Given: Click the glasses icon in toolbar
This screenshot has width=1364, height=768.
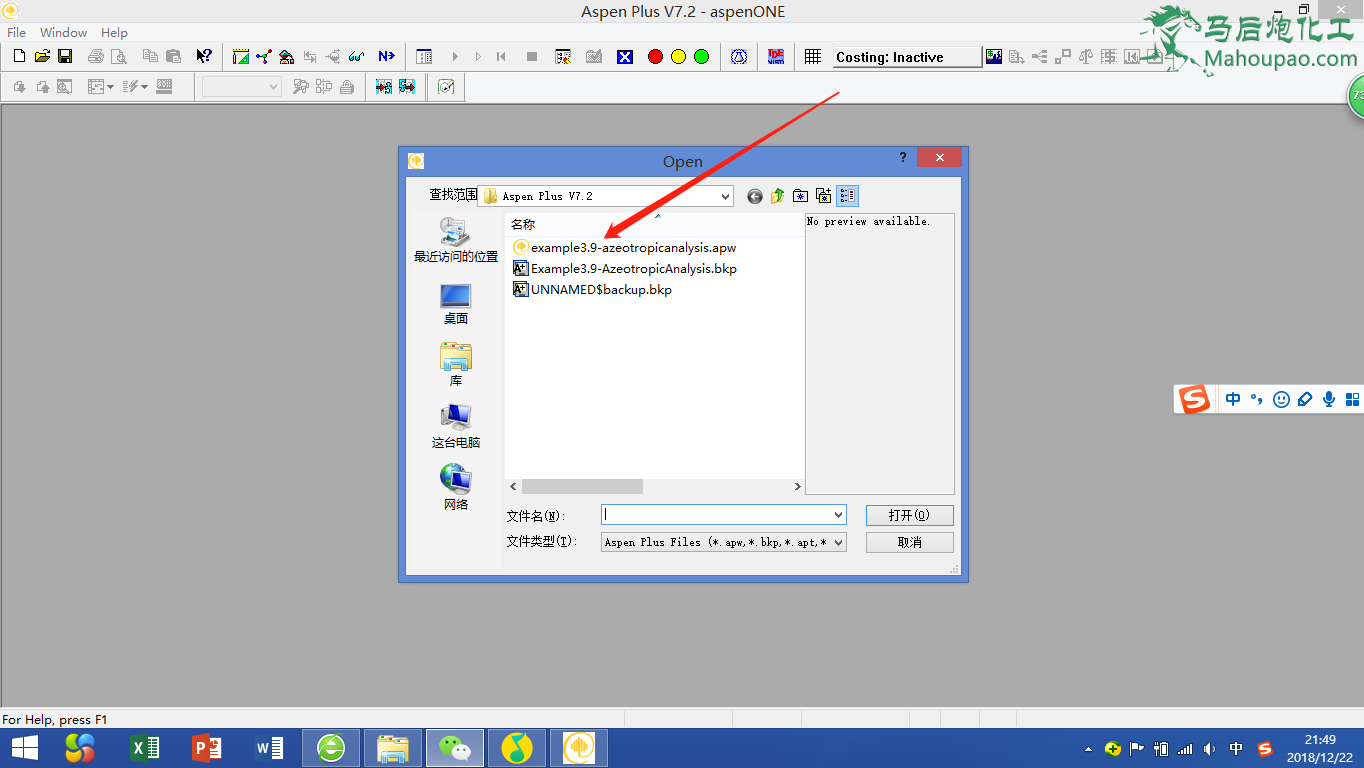Looking at the screenshot, I should (x=356, y=57).
